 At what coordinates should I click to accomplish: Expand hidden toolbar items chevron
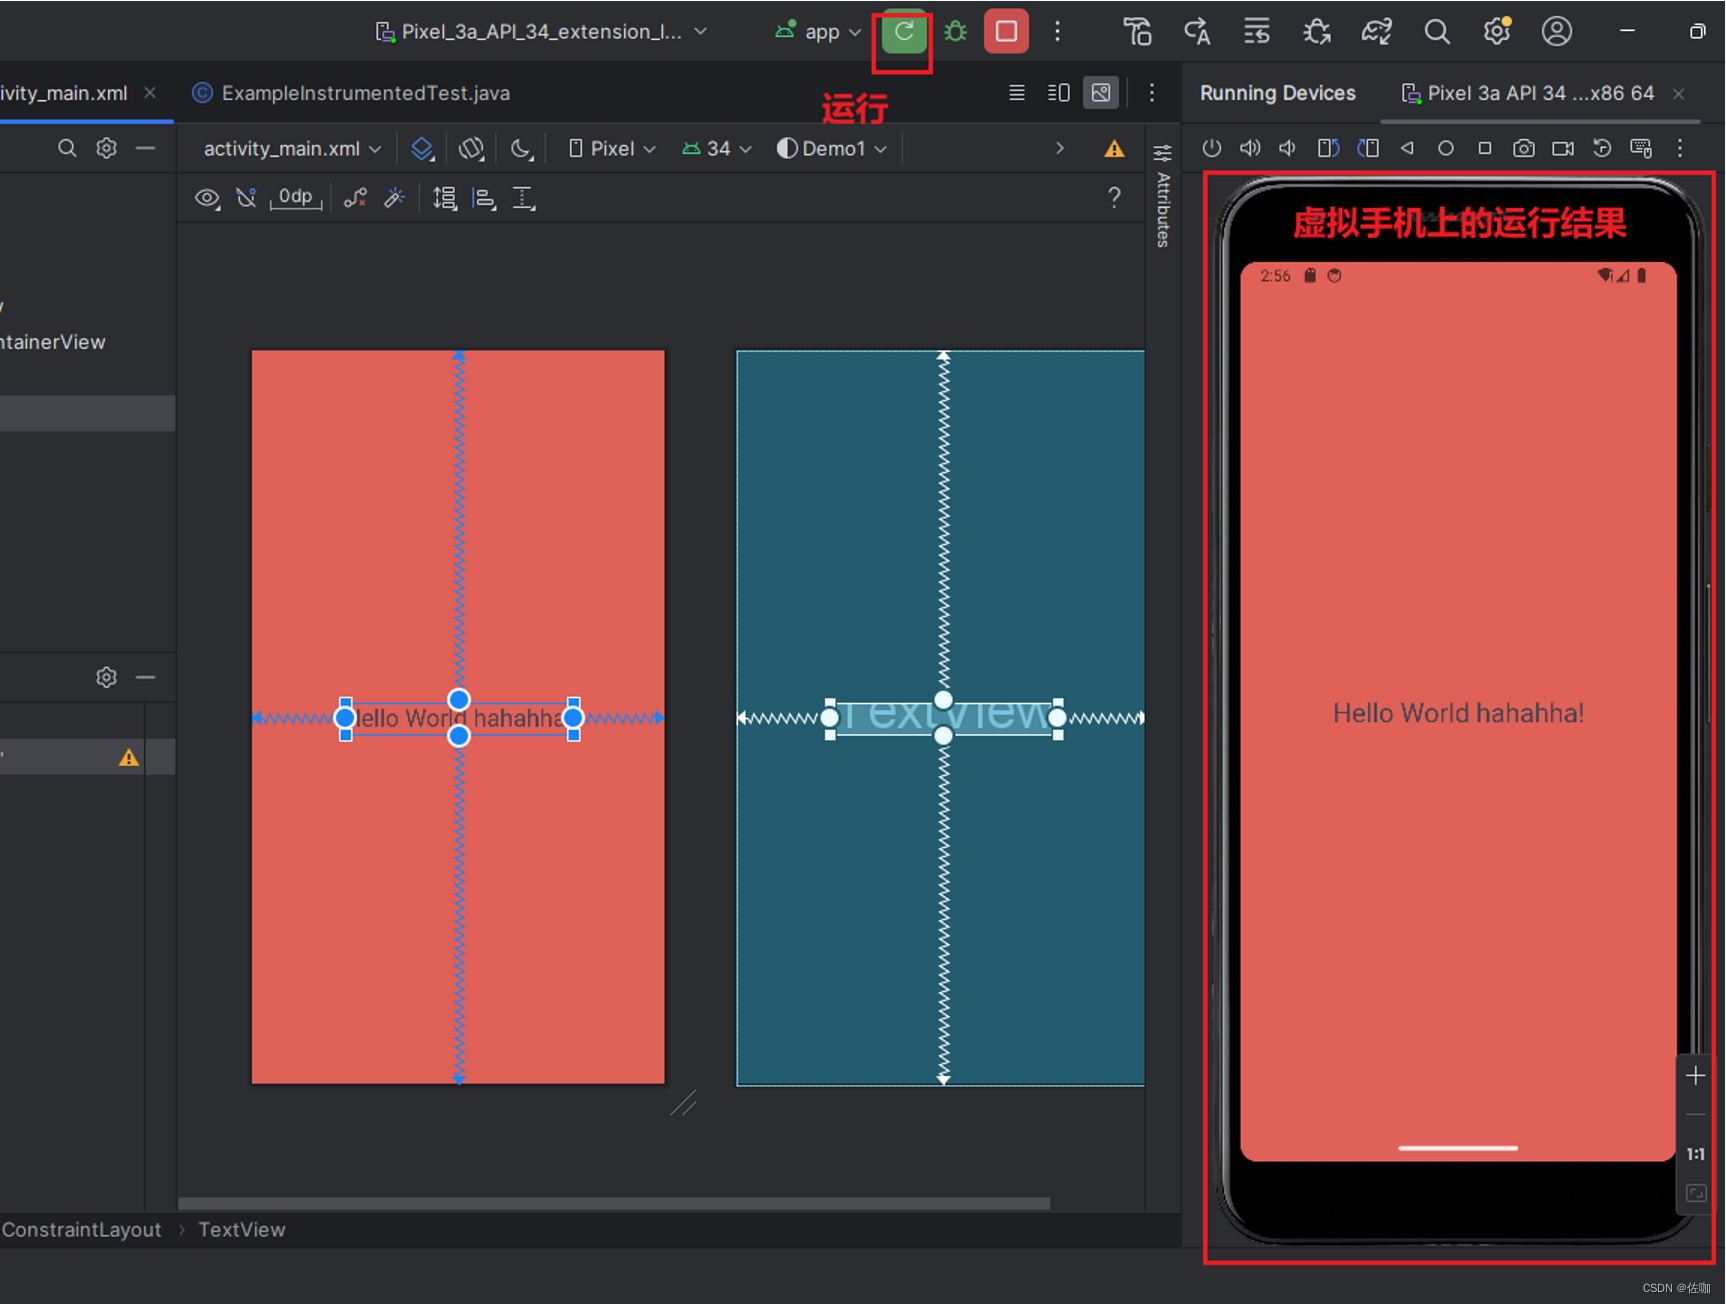pyautogui.click(x=1060, y=148)
